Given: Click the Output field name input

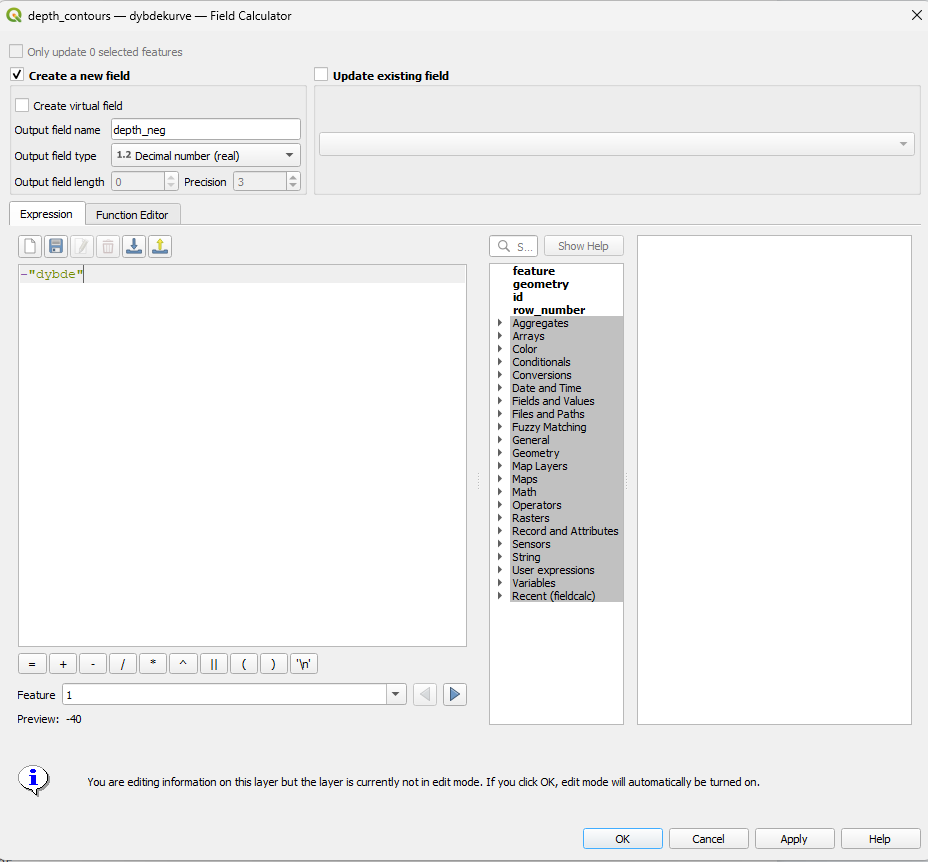Looking at the screenshot, I should pyautogui.click(x=205, y=129).
